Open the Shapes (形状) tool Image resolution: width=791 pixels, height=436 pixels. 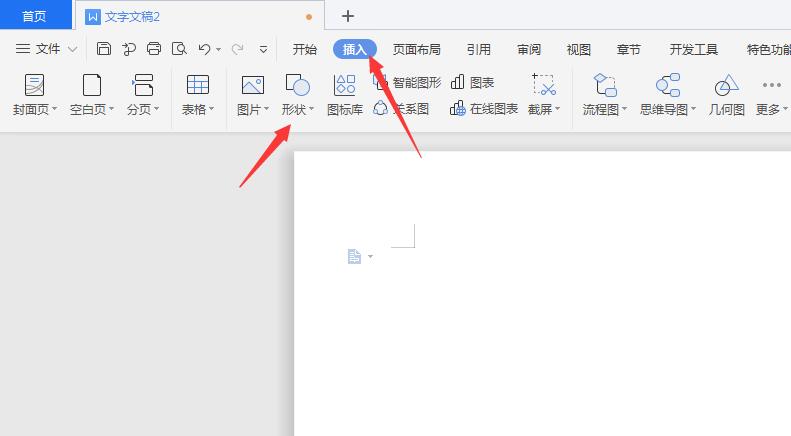coord(298,94)
